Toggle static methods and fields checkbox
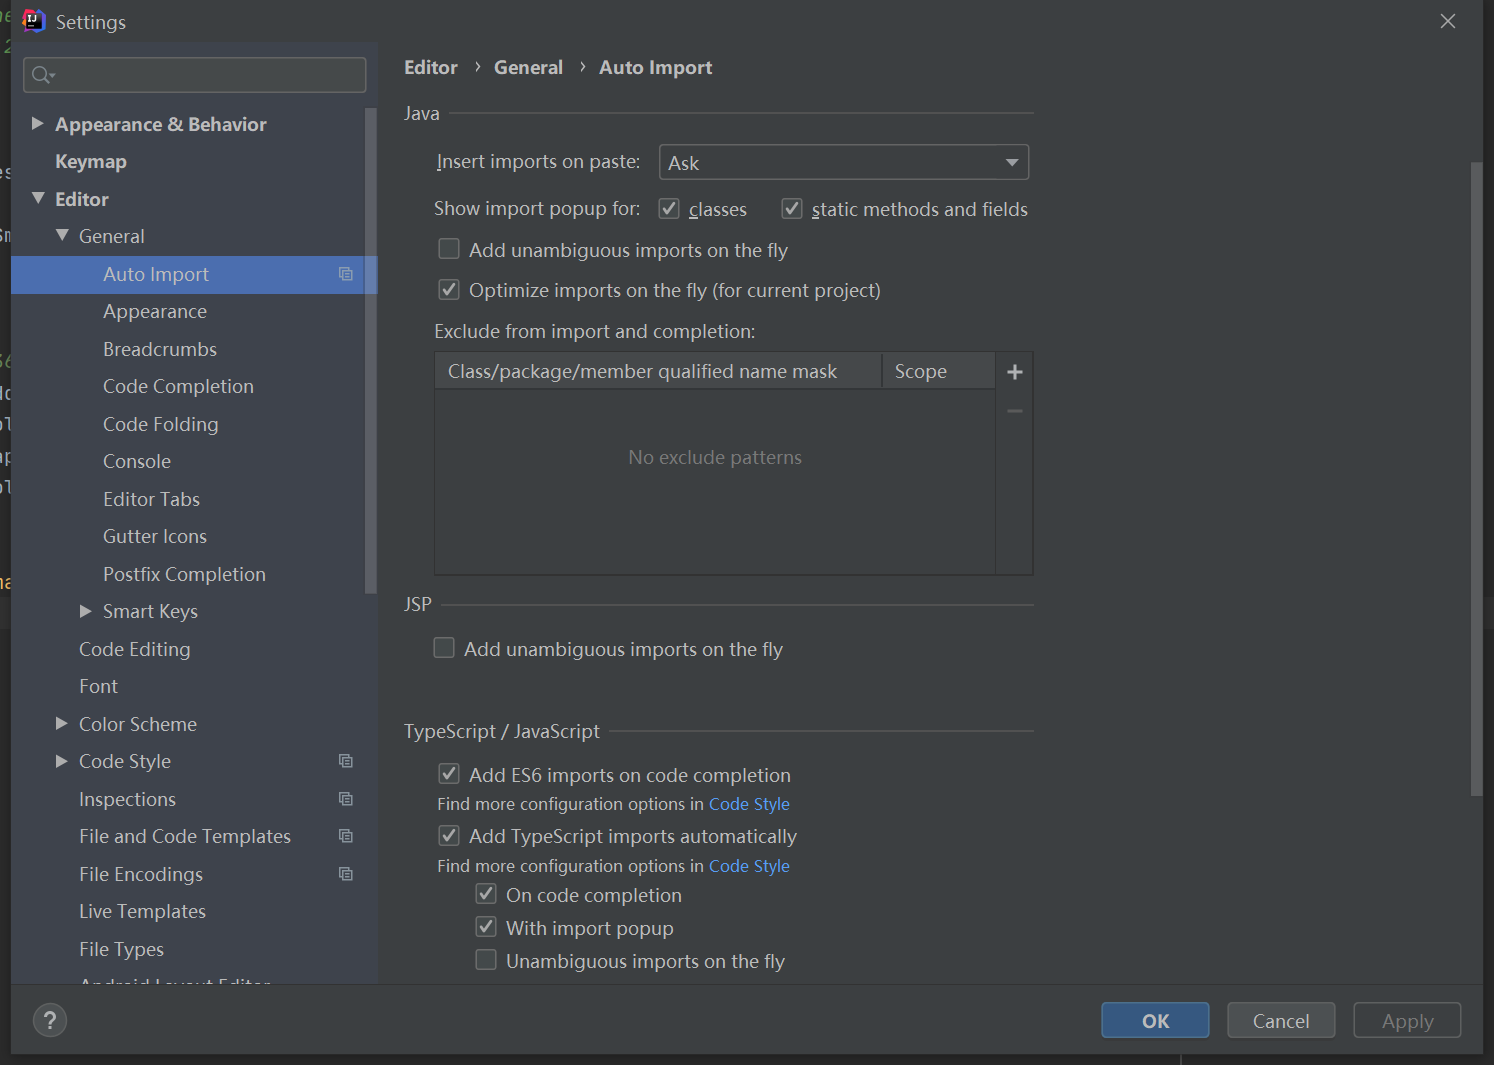1494x1065 pixels. (x=792, y=208)
